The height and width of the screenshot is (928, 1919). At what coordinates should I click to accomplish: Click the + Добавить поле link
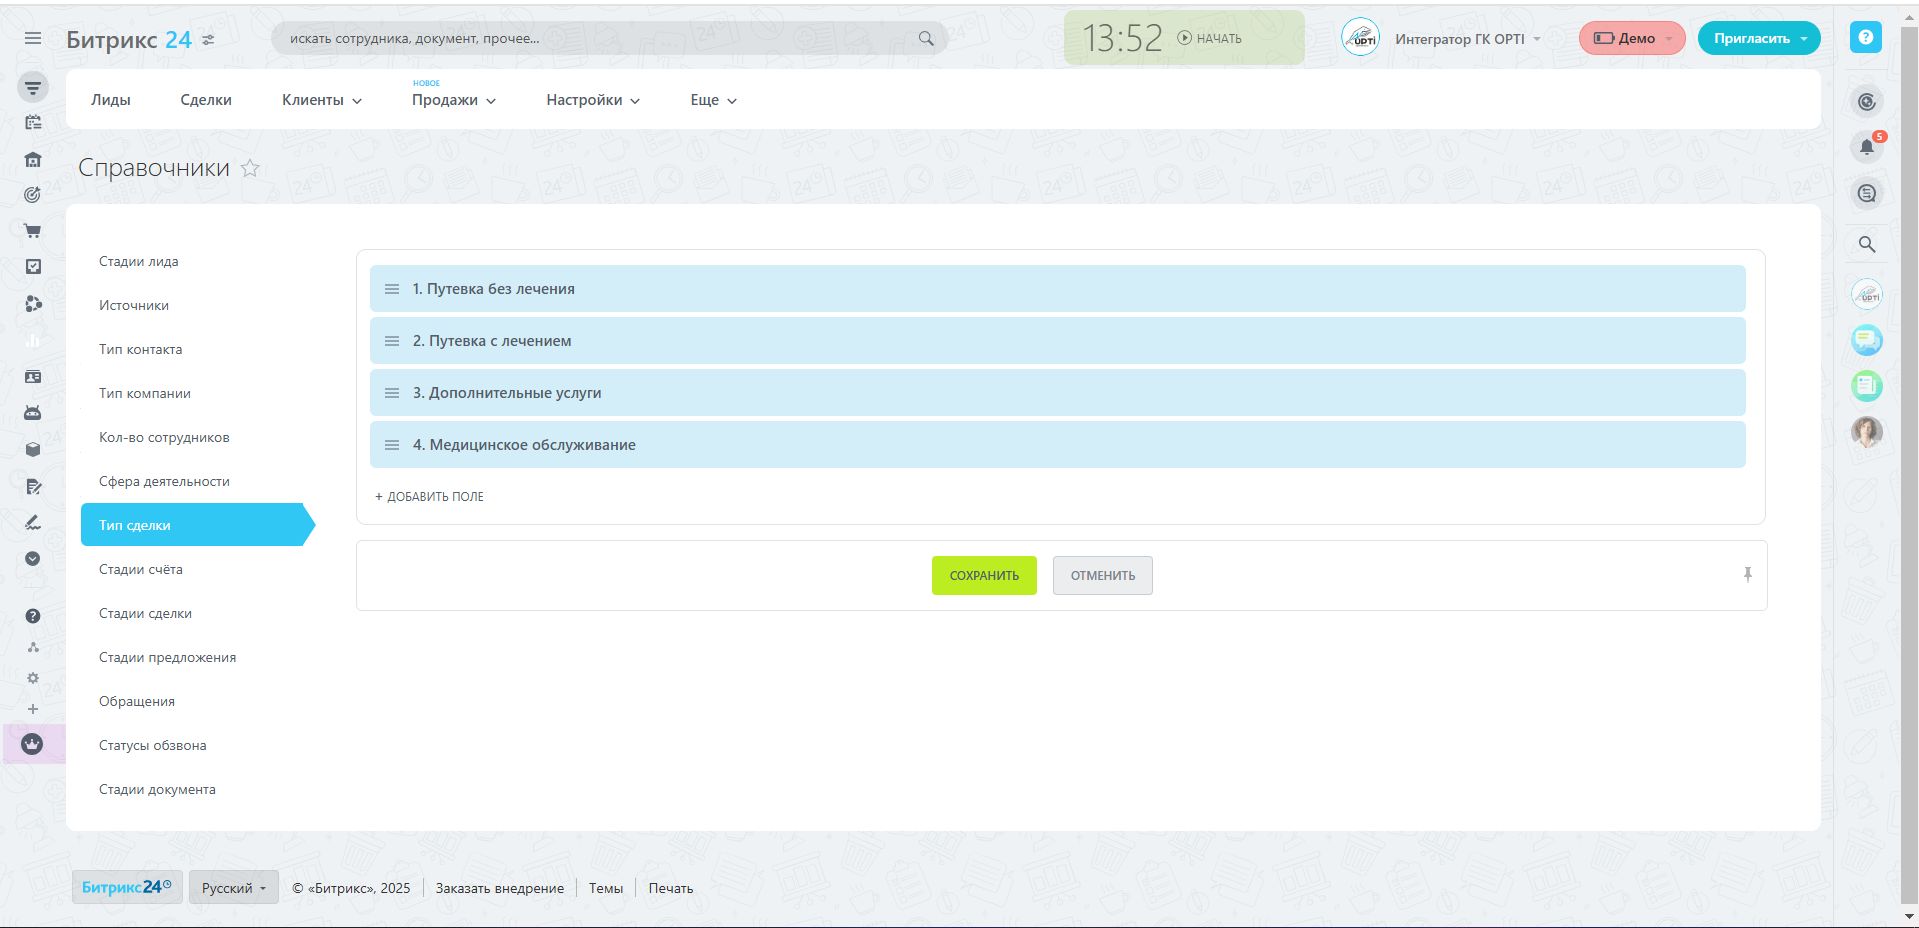(x=429, y=497)
